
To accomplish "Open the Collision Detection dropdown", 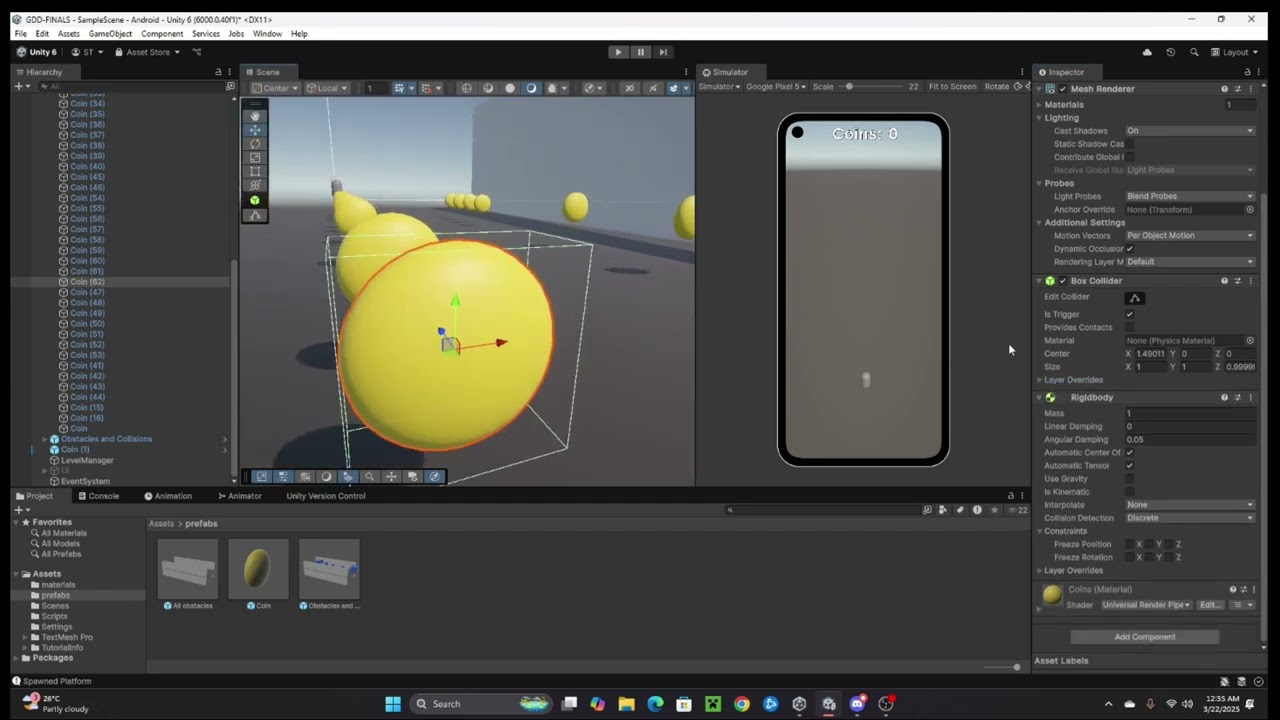I will (x=1190, y=518).
